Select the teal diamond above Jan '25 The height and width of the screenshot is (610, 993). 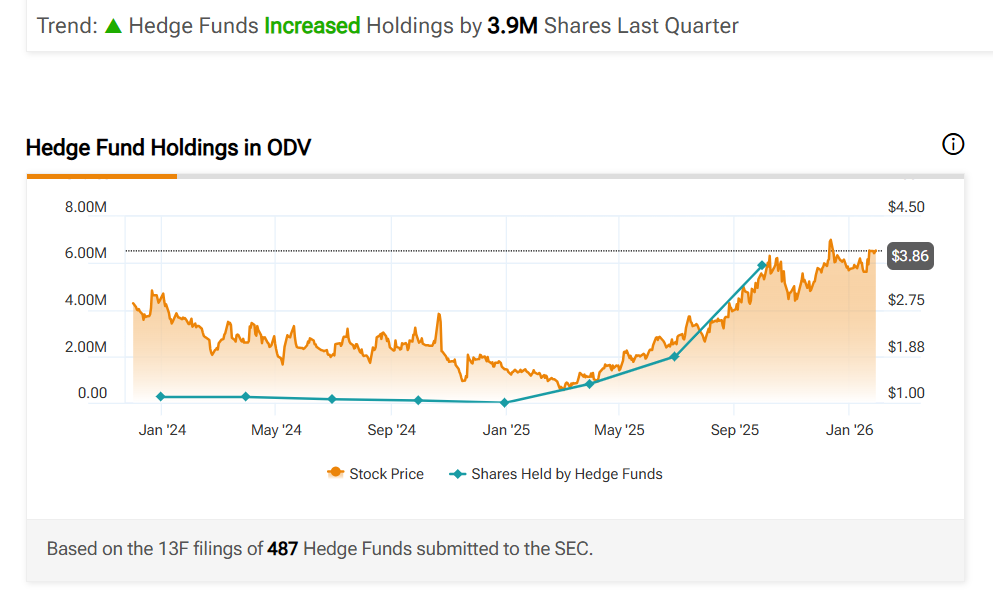pyautogui.click(x=505, y=403)
